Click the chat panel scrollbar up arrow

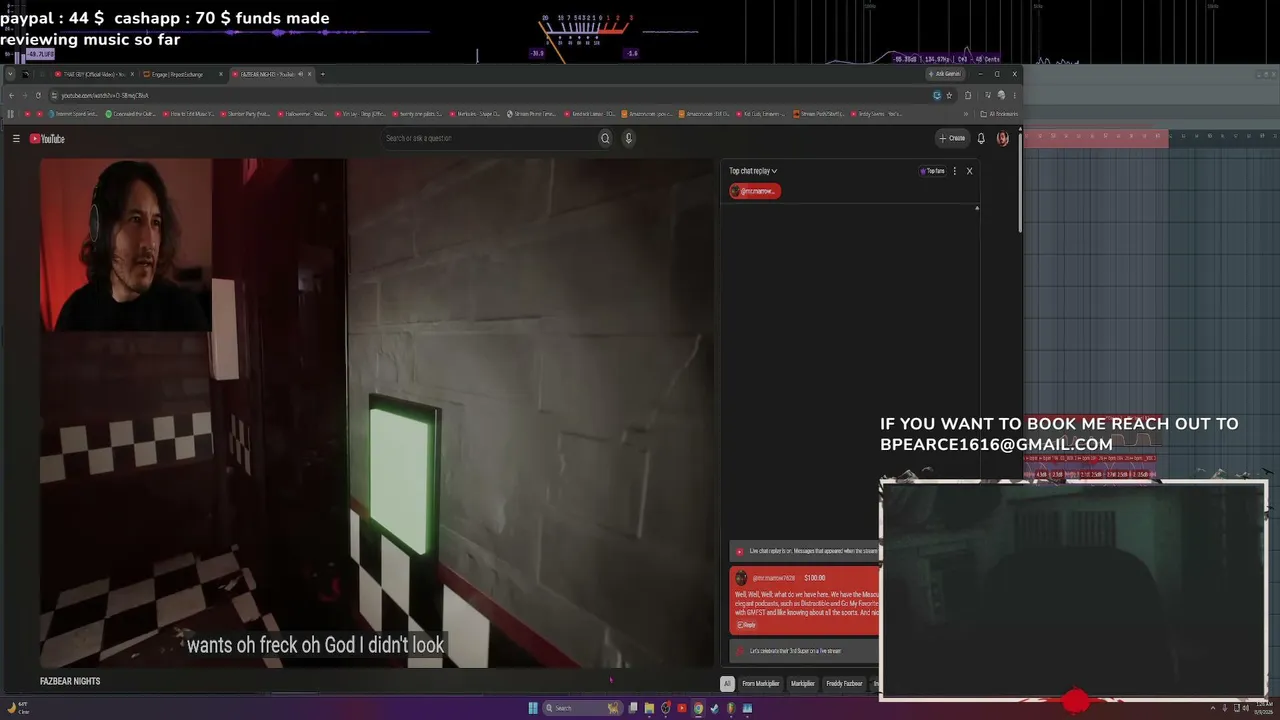point(977,208)
